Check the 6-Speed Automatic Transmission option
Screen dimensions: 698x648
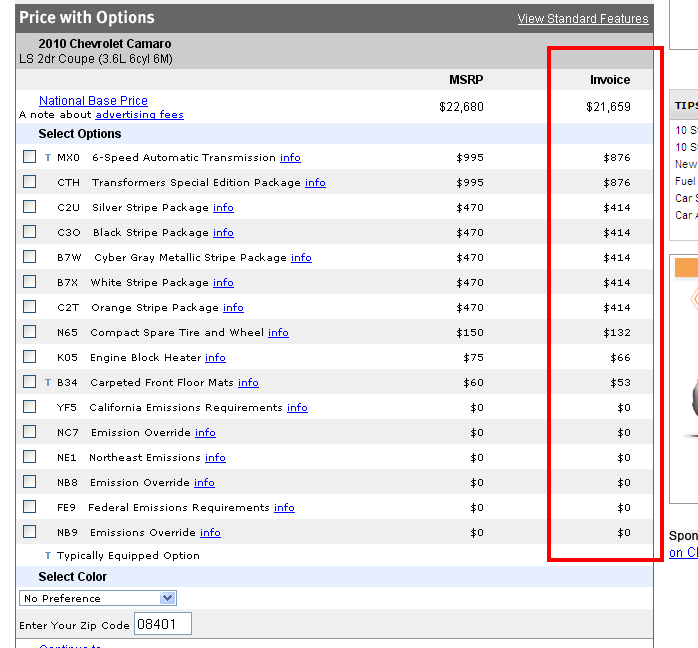[30, 157]
